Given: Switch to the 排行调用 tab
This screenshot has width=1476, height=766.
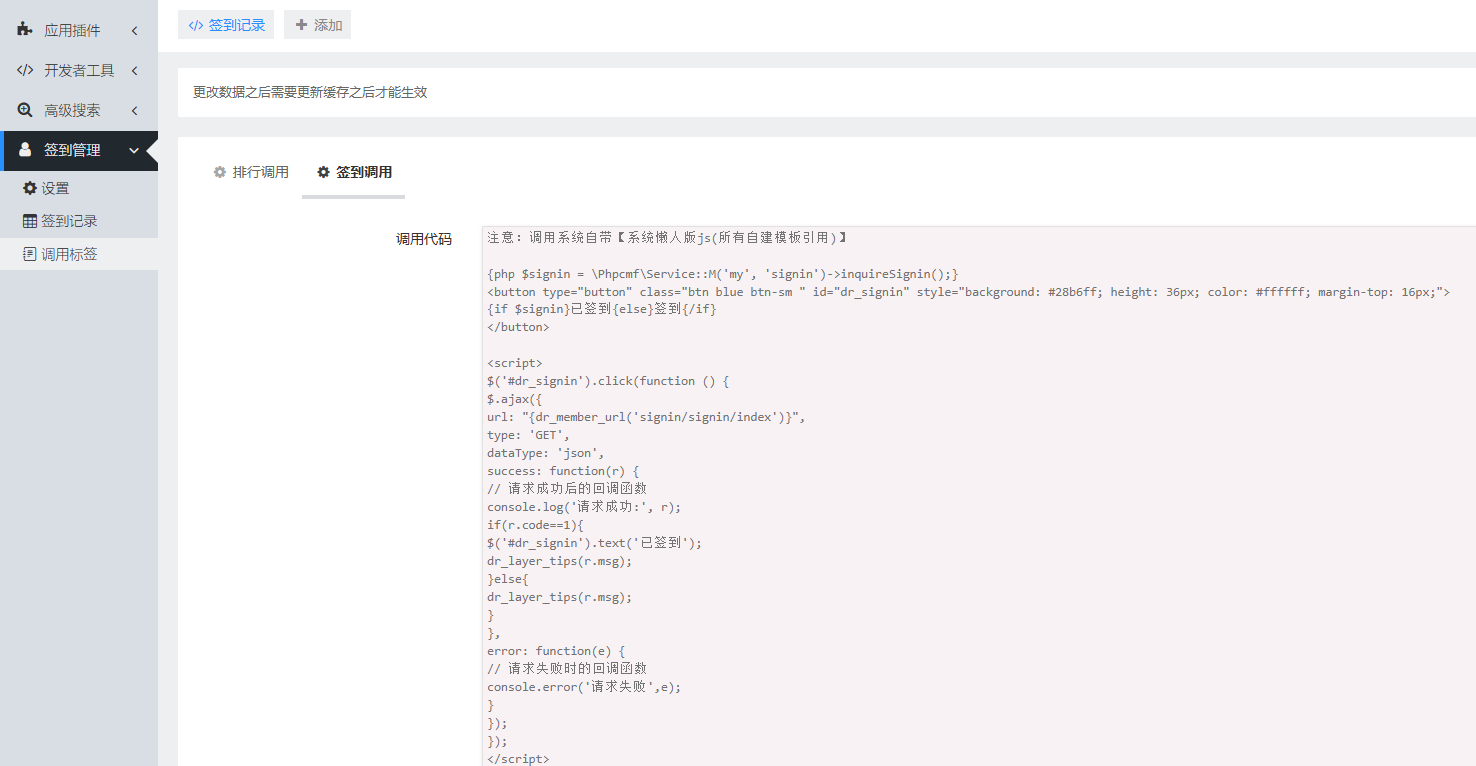Looking at the screenshot, I should pos(251,172).
